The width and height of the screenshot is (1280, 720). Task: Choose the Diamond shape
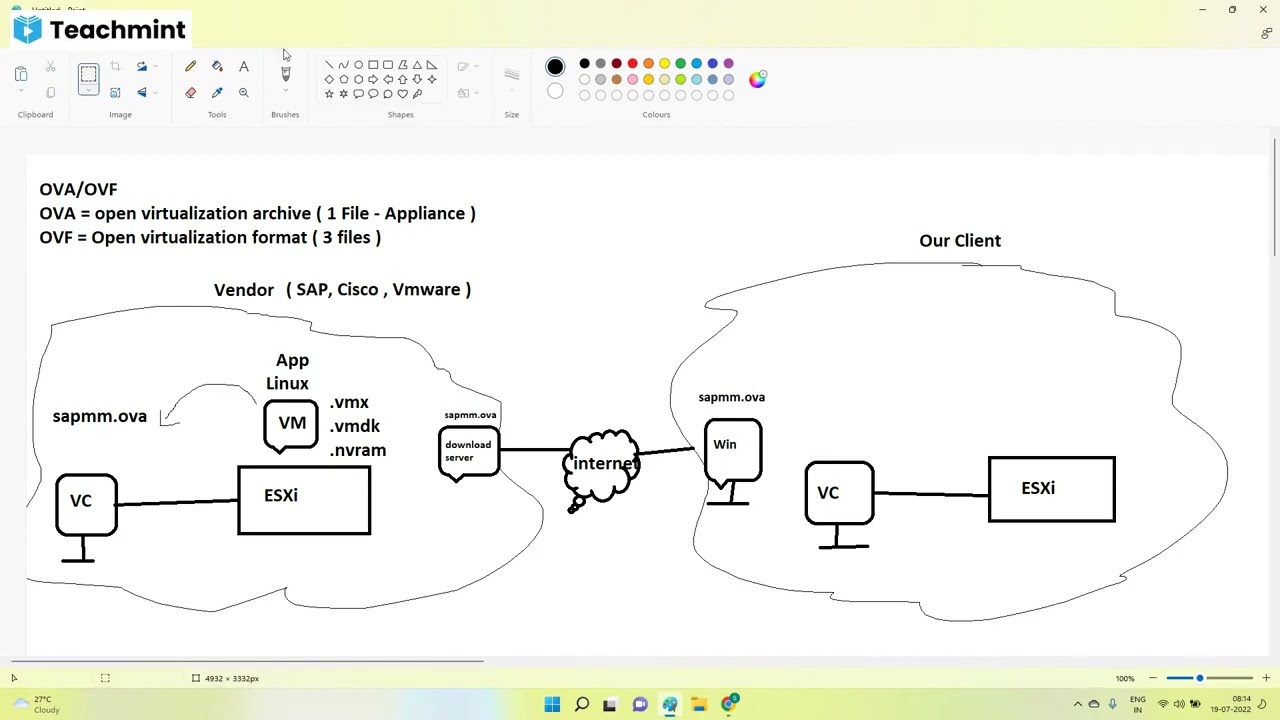tap(329, 79)
